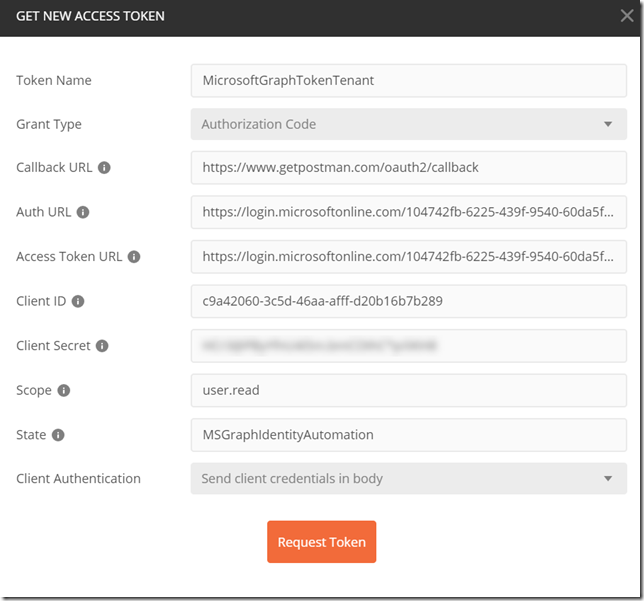Click the Access Token URL input field

pyautogui.click(x=409, y=257)
